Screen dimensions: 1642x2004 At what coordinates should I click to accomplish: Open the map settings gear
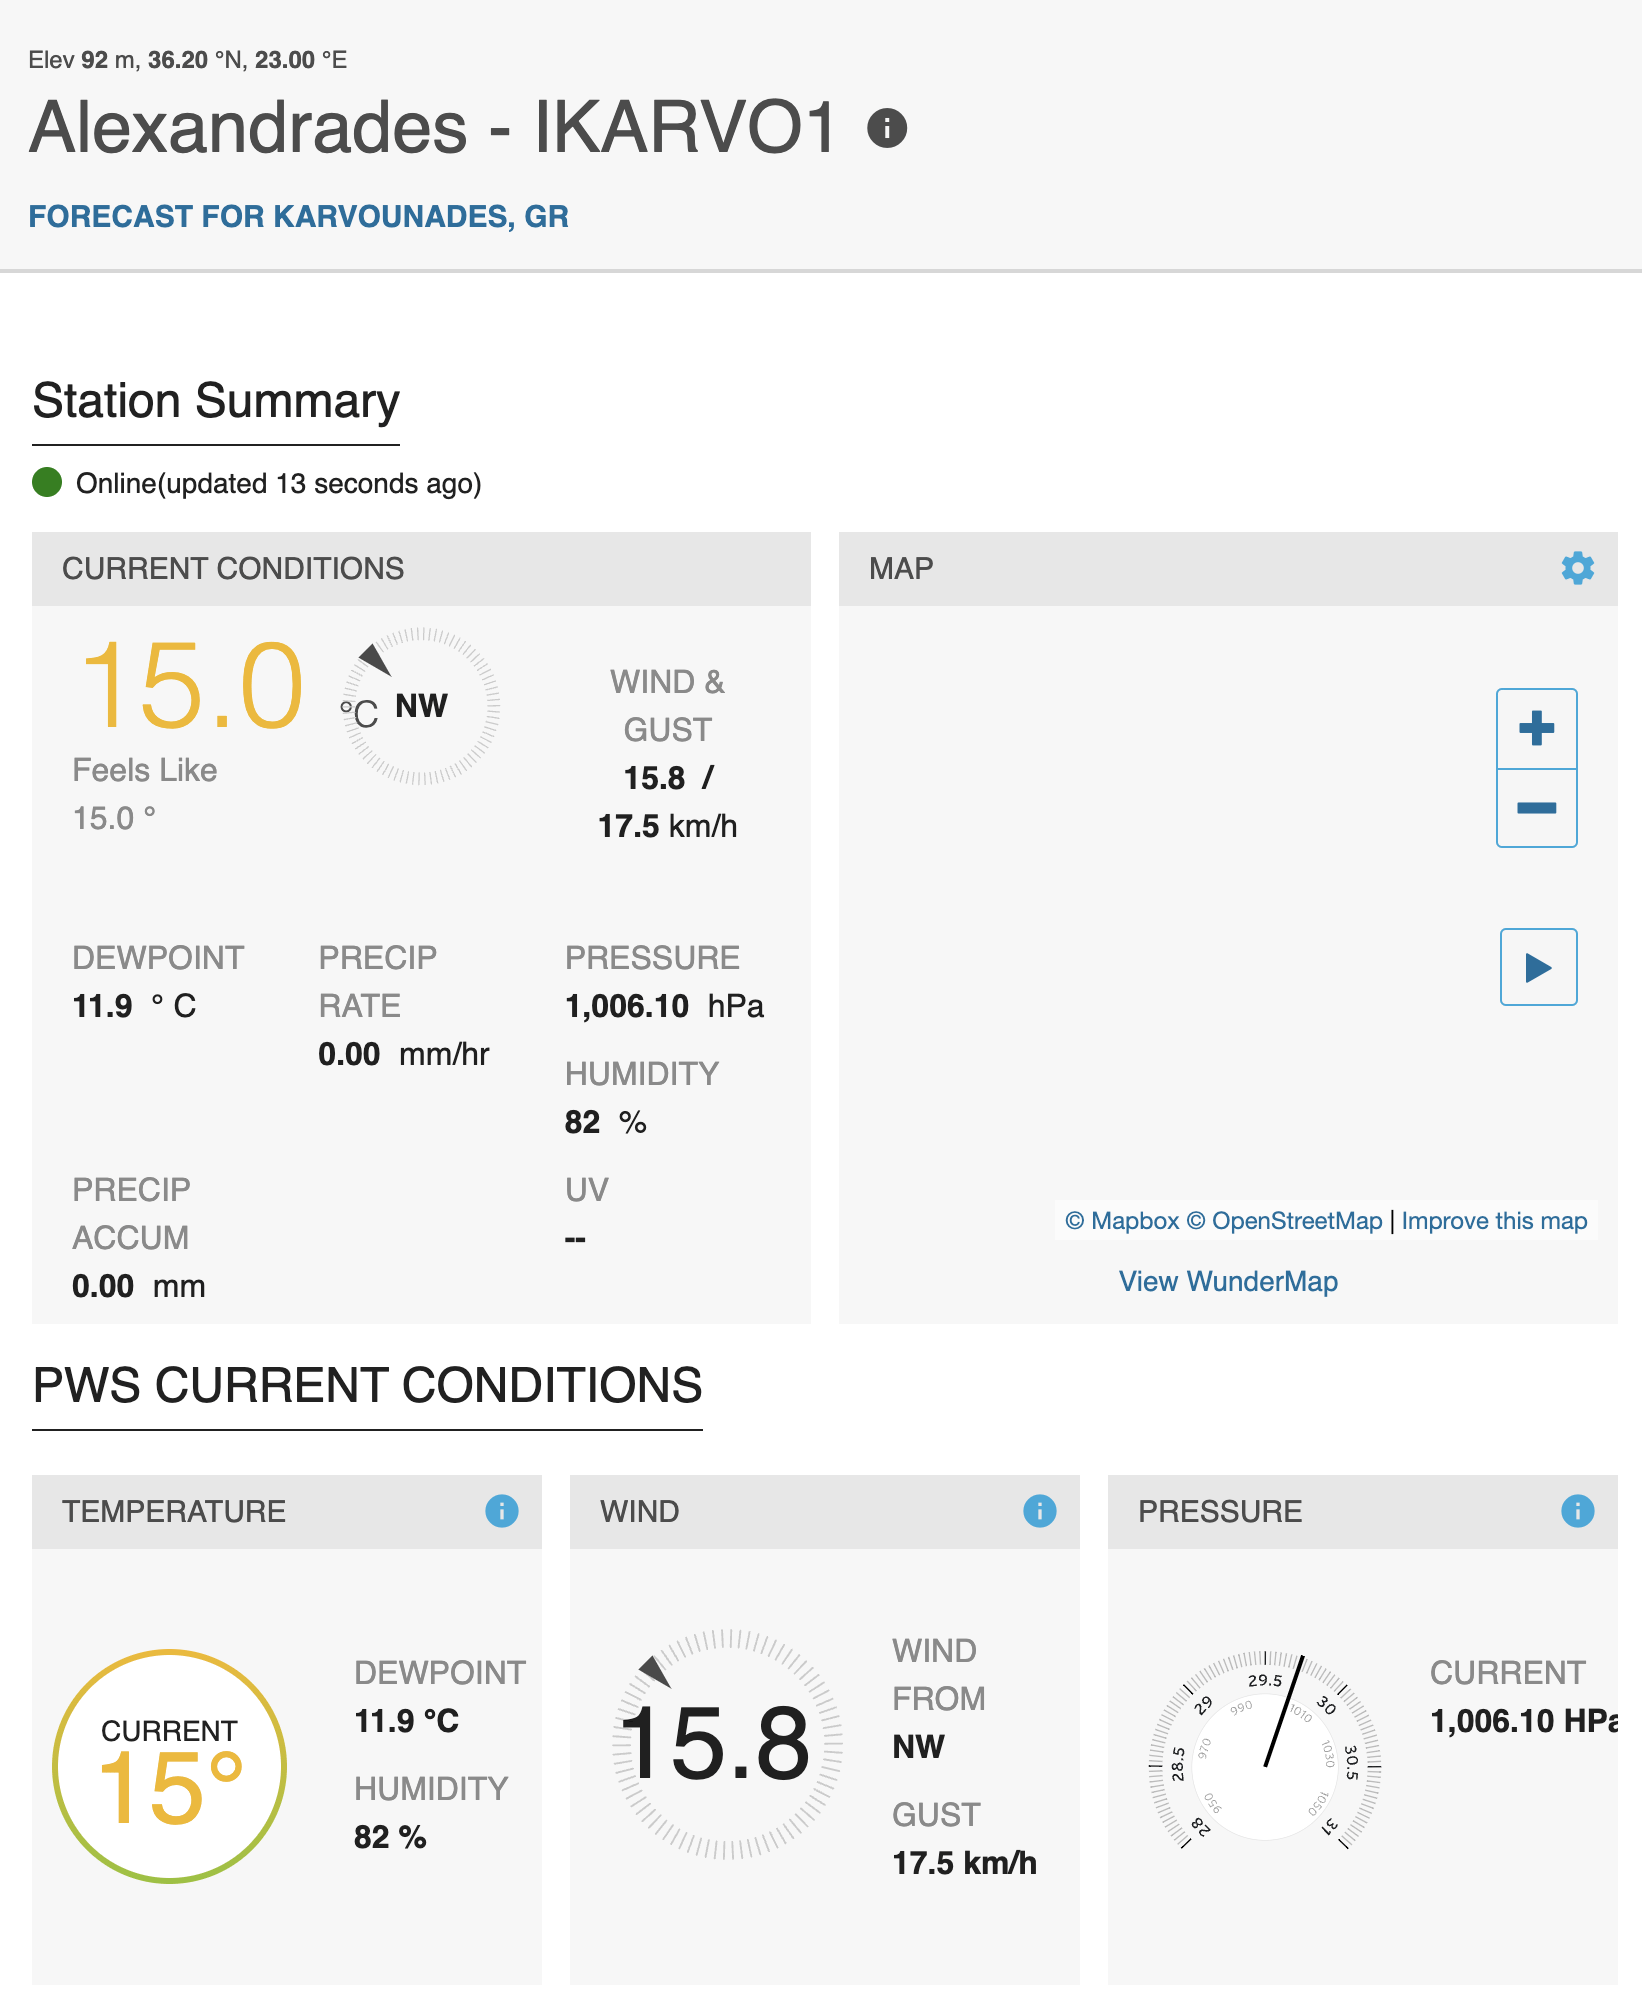point(1577,568)
